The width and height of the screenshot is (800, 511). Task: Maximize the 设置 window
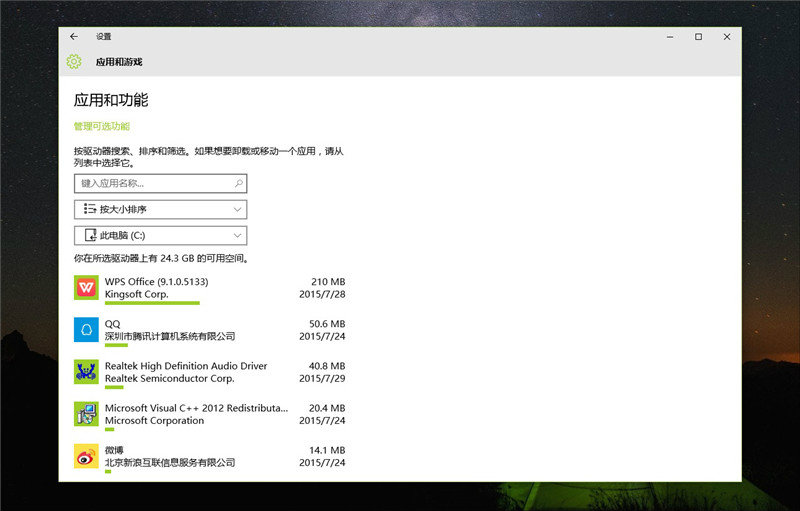pos(698,37)
